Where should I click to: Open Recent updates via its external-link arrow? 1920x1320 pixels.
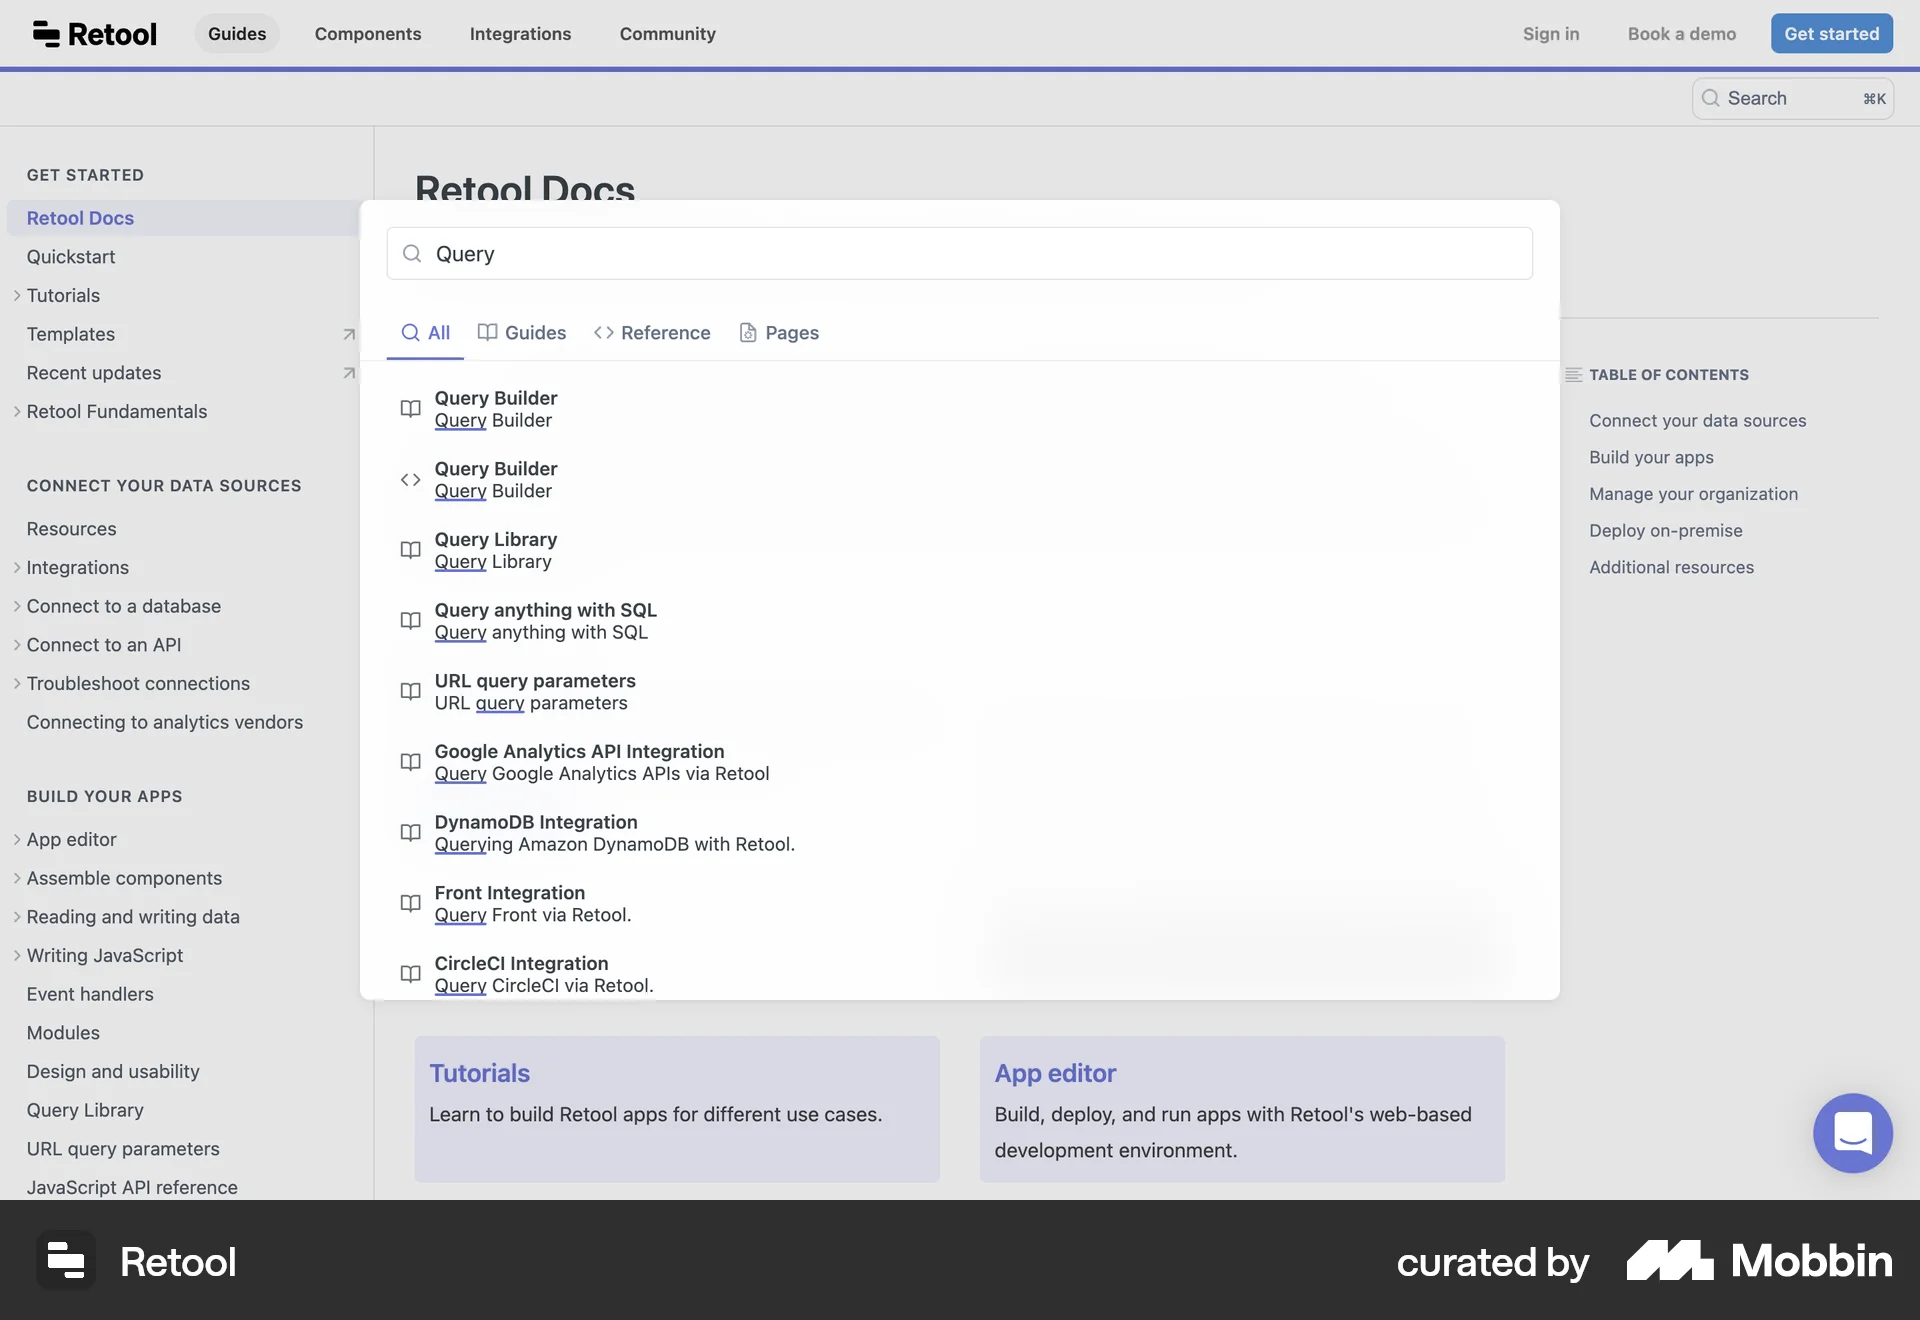[x=348, y=373]
